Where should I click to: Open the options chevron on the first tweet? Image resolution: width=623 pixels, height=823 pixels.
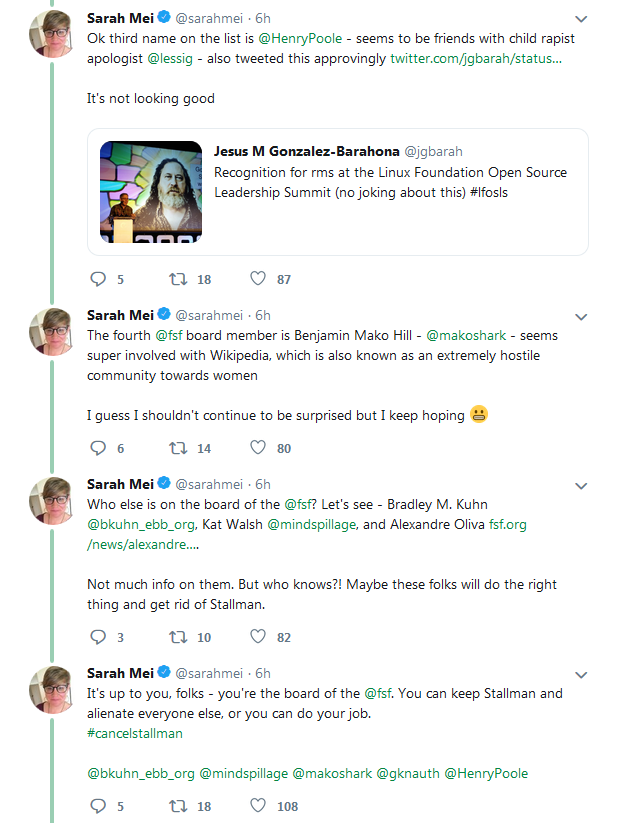[x=581, y=19]
